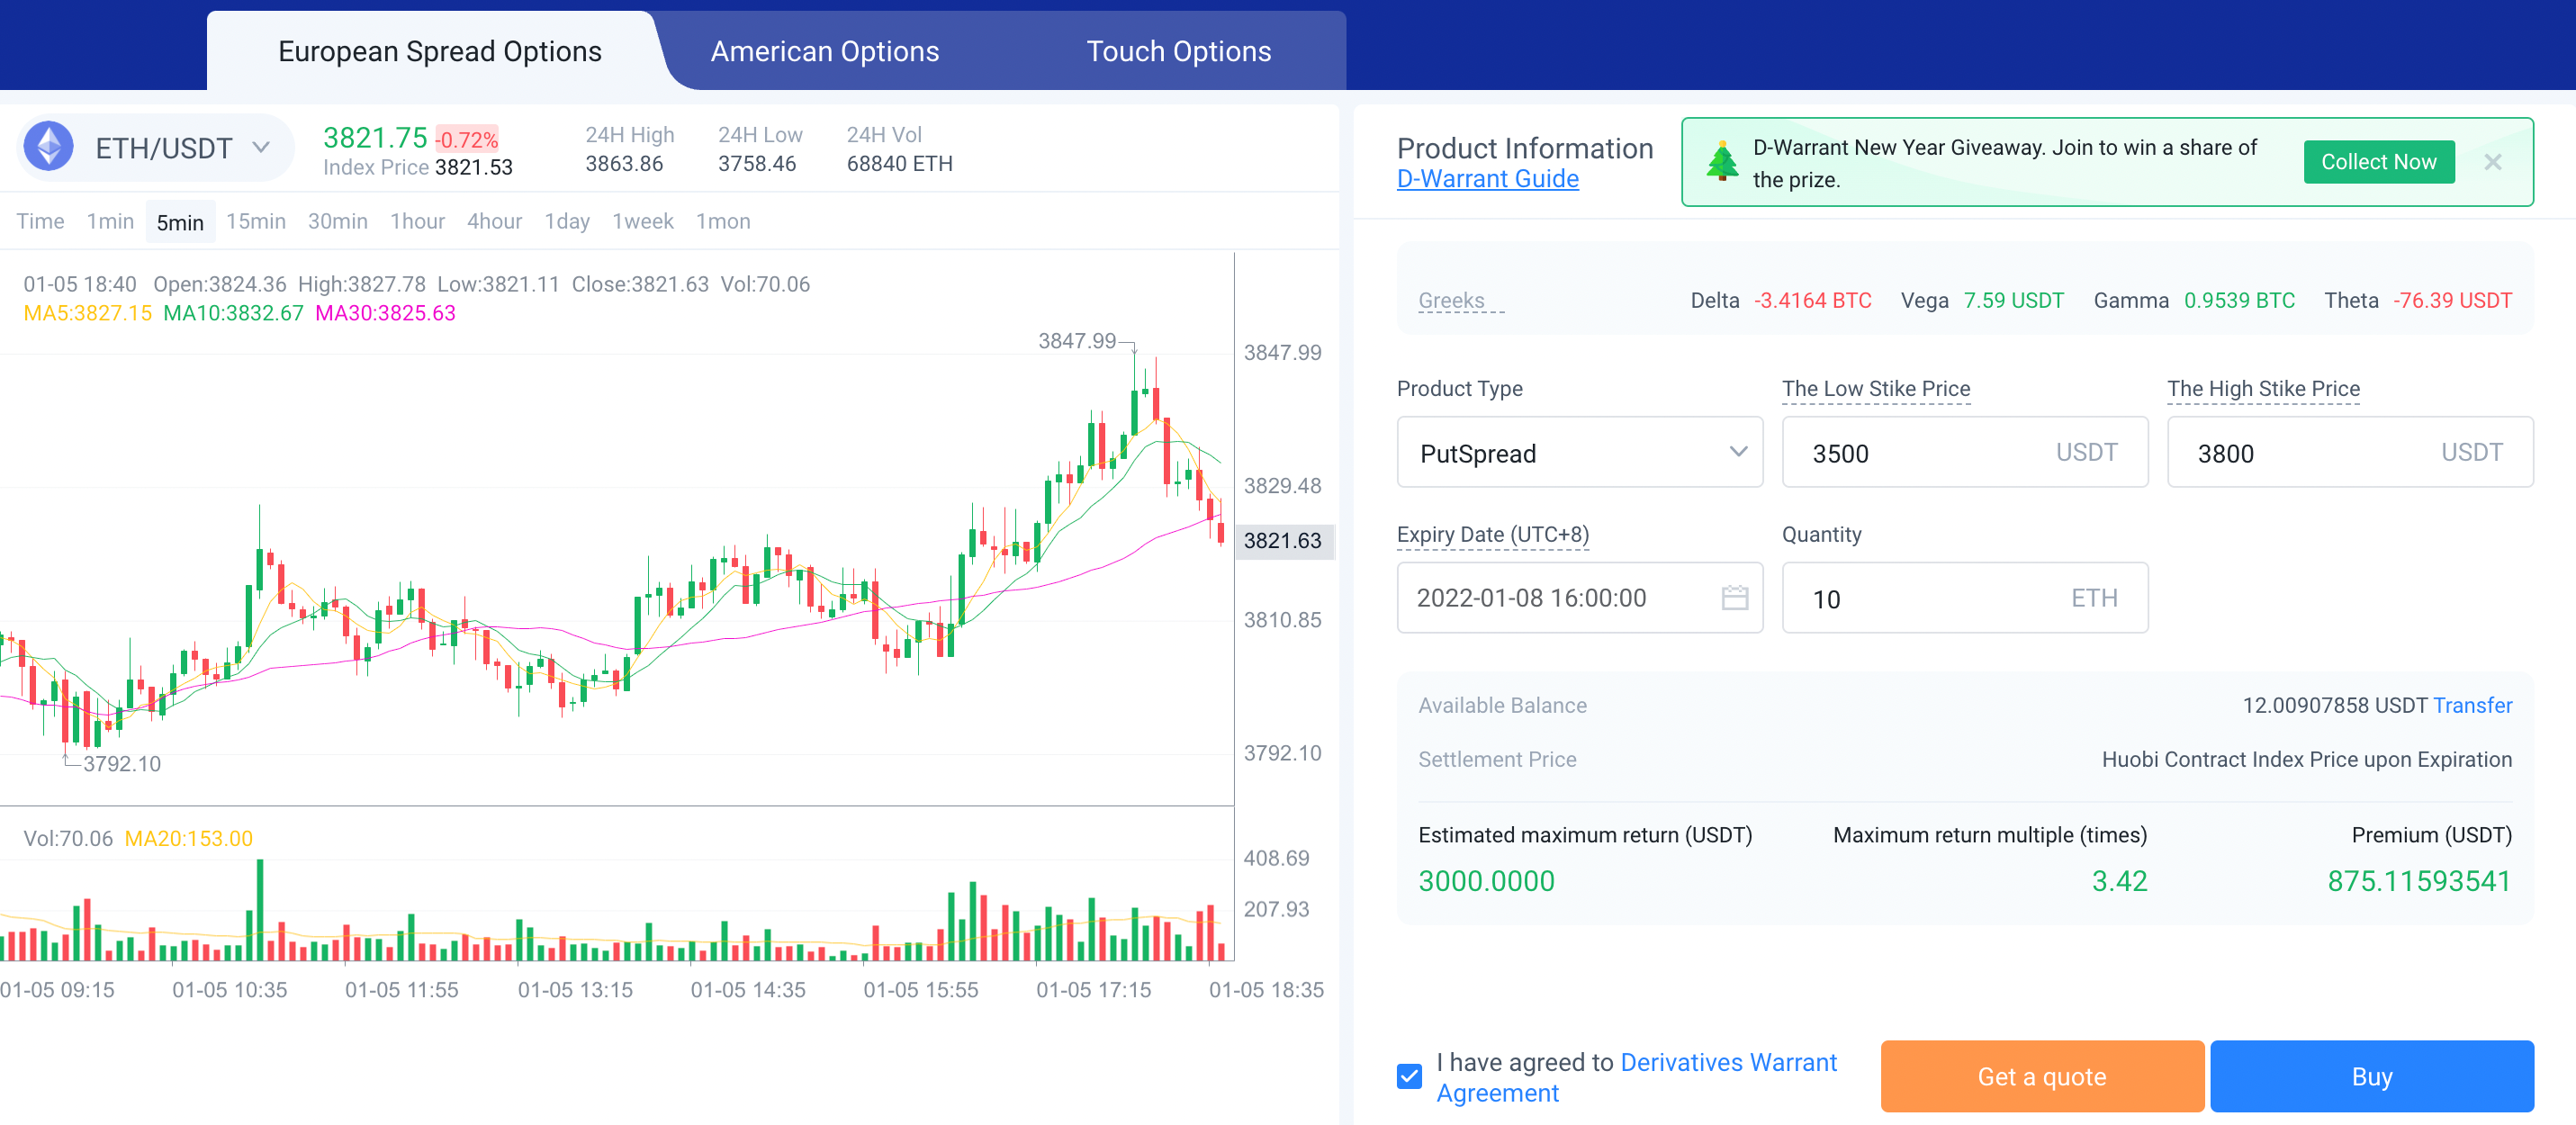The height and width of the screenshot is (1125, 2576).
Task: Open the expiry date calendar icon
Action: click(x=1734, y=598)
